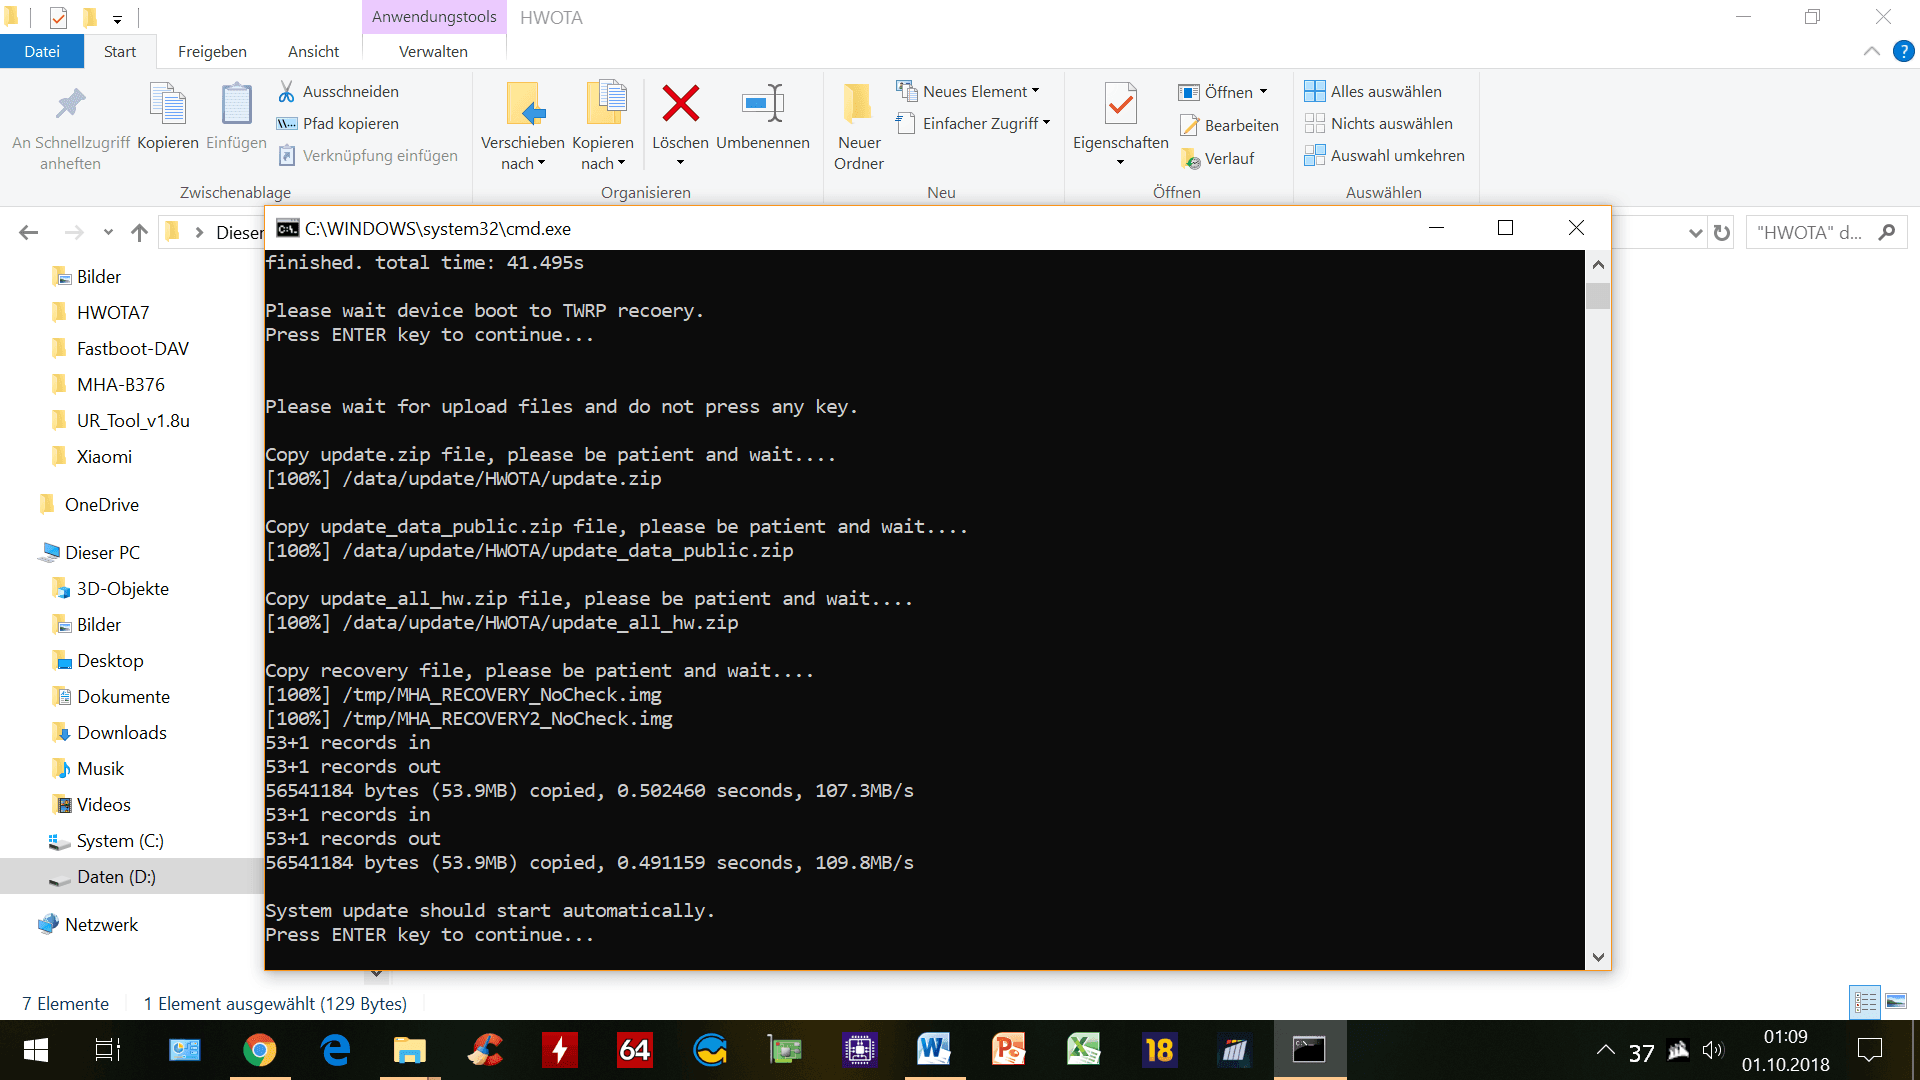Switch to the Verwalten tab
This screenshot has width=1920, height=1080.
coord(433,51)
